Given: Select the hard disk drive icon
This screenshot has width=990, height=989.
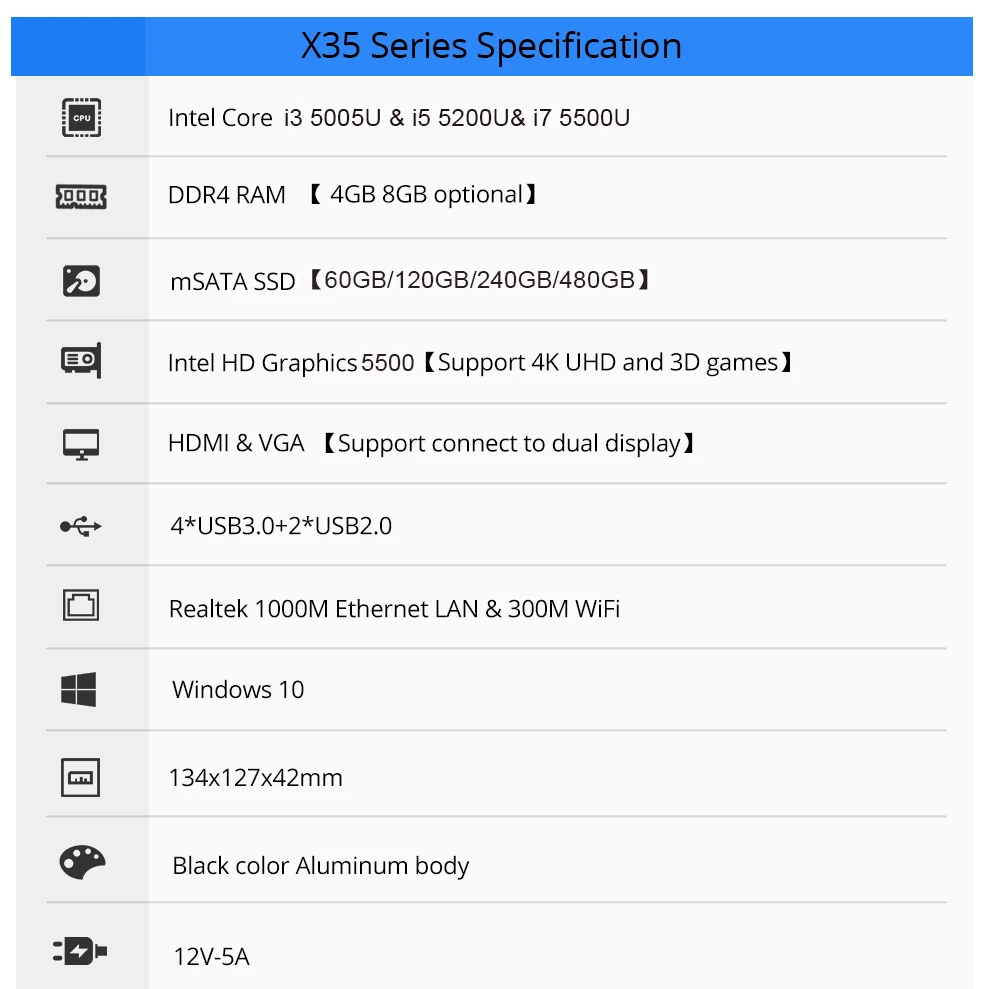Looking at the screenshot, I should [81, 281].
